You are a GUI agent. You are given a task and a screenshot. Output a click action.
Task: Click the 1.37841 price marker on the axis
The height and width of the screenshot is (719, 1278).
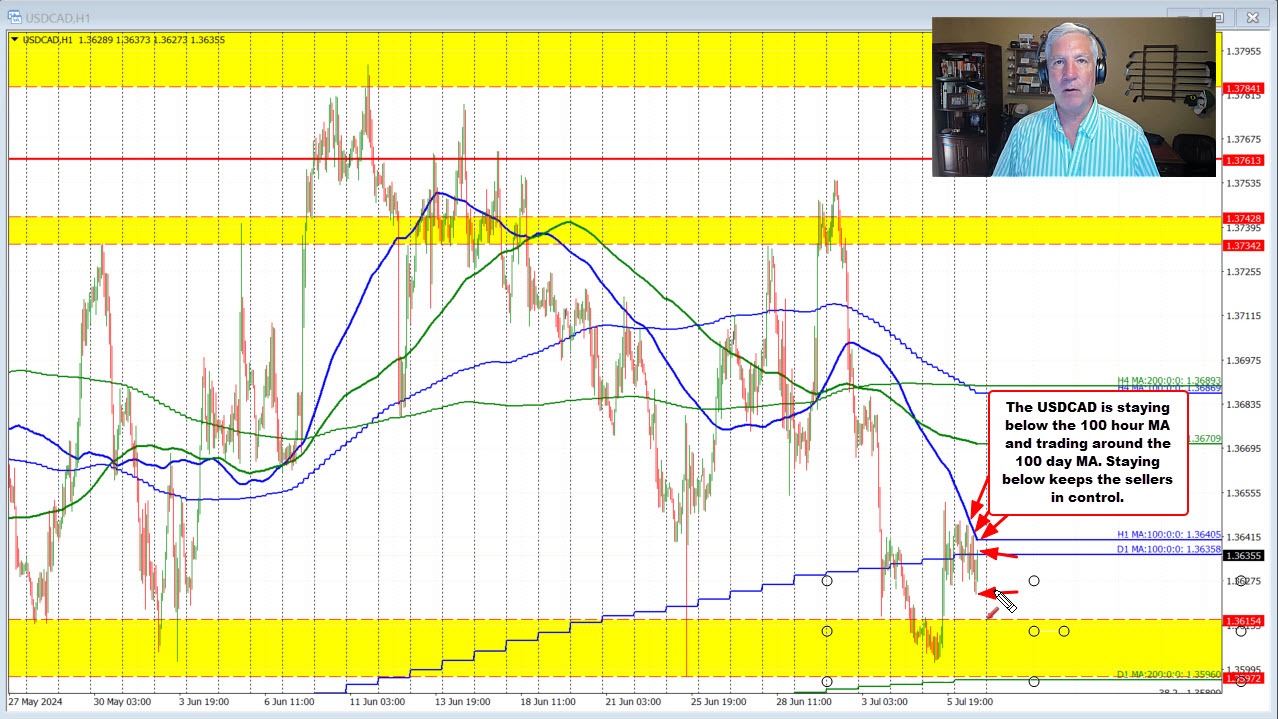click(1245, 88)
